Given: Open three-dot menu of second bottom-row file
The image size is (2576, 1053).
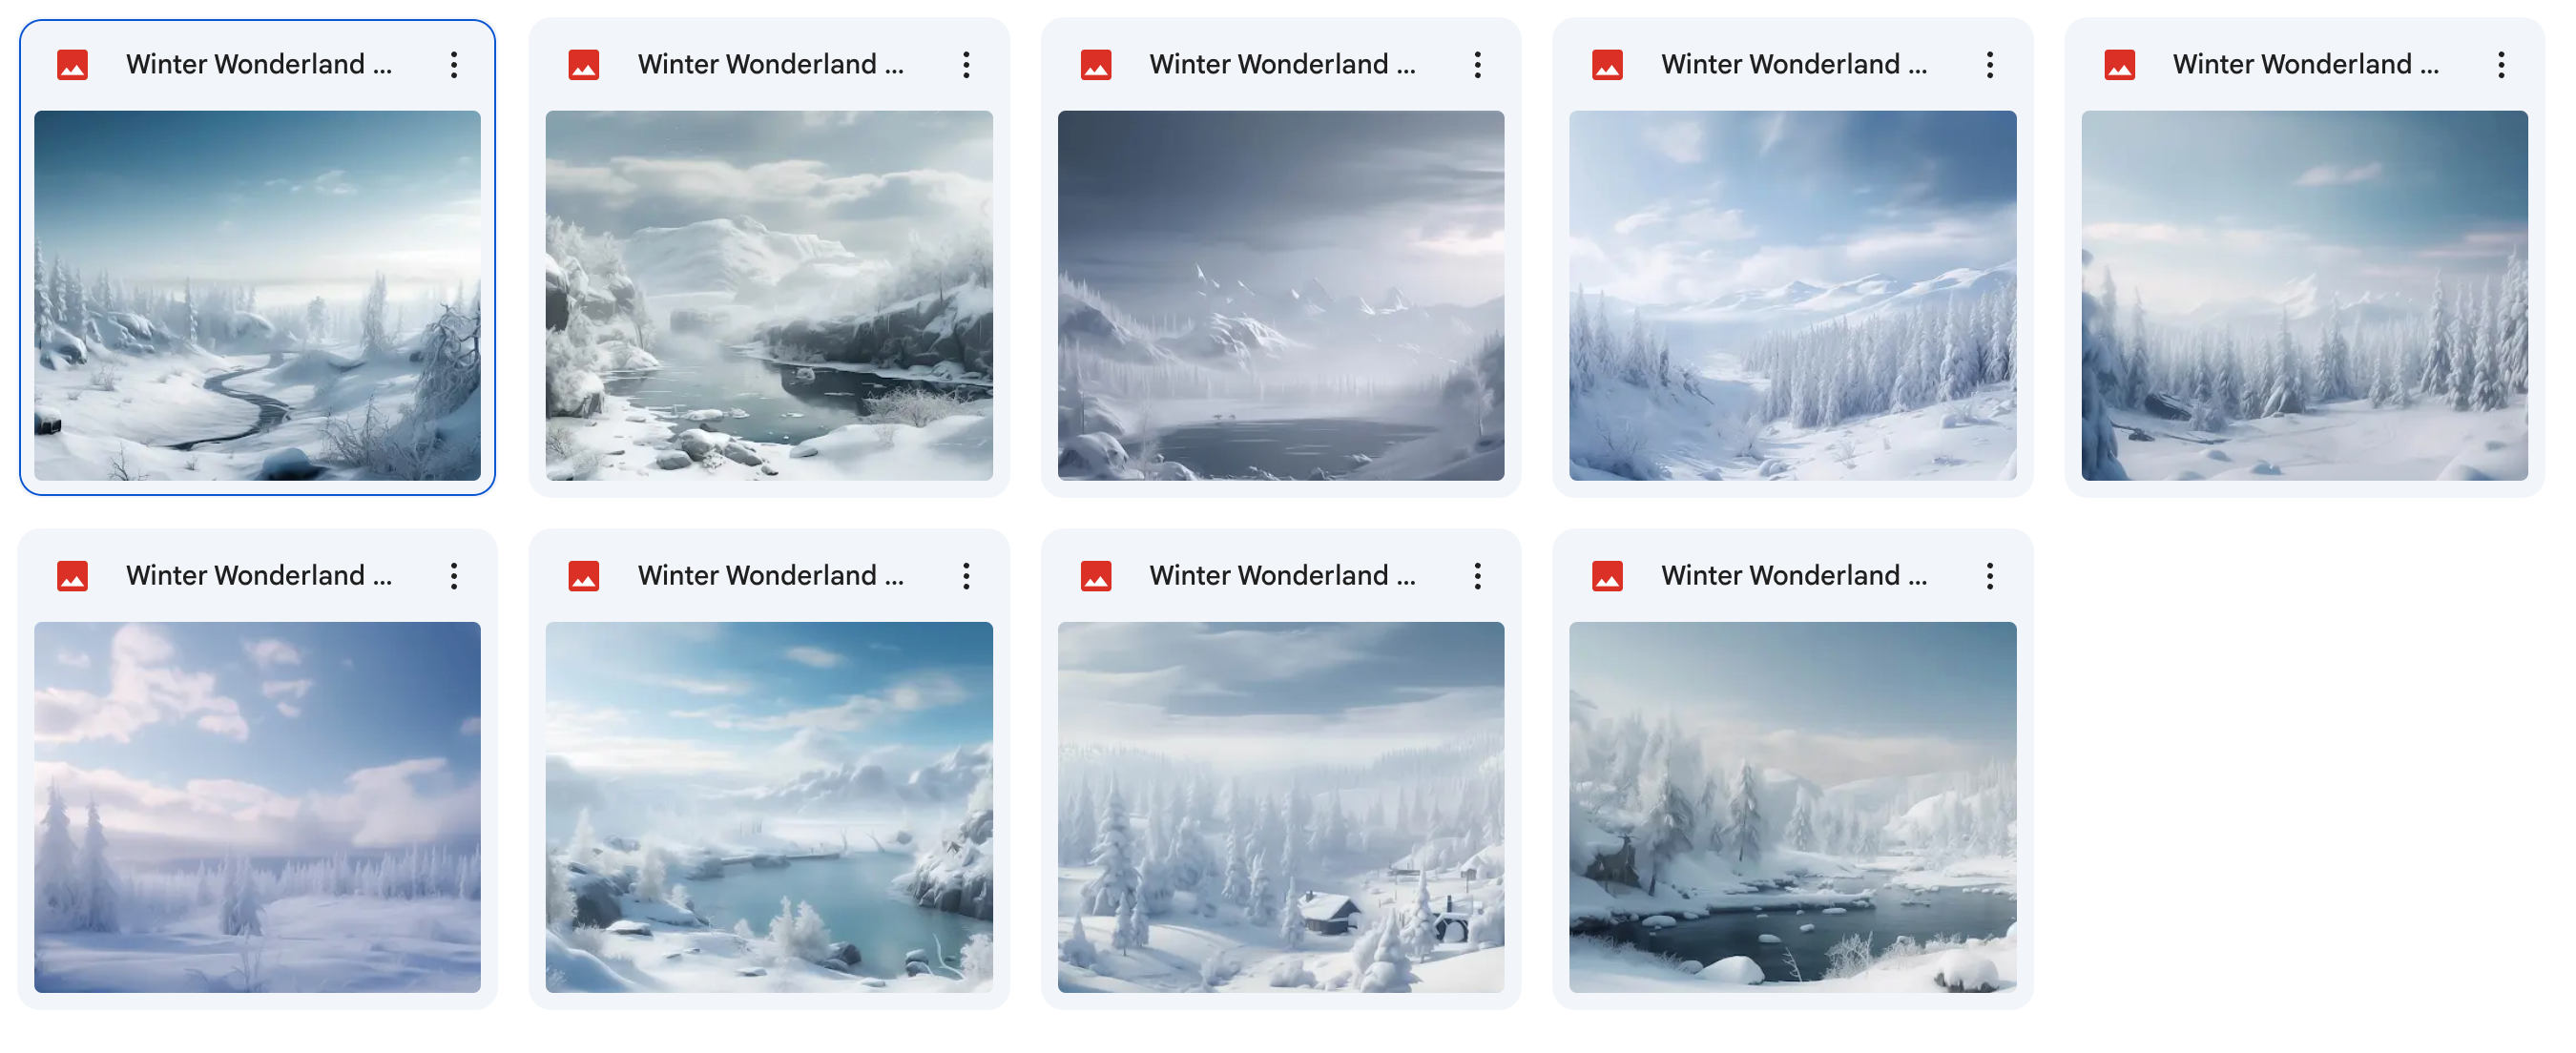Looking at the screenshot, I should [966, 576].
